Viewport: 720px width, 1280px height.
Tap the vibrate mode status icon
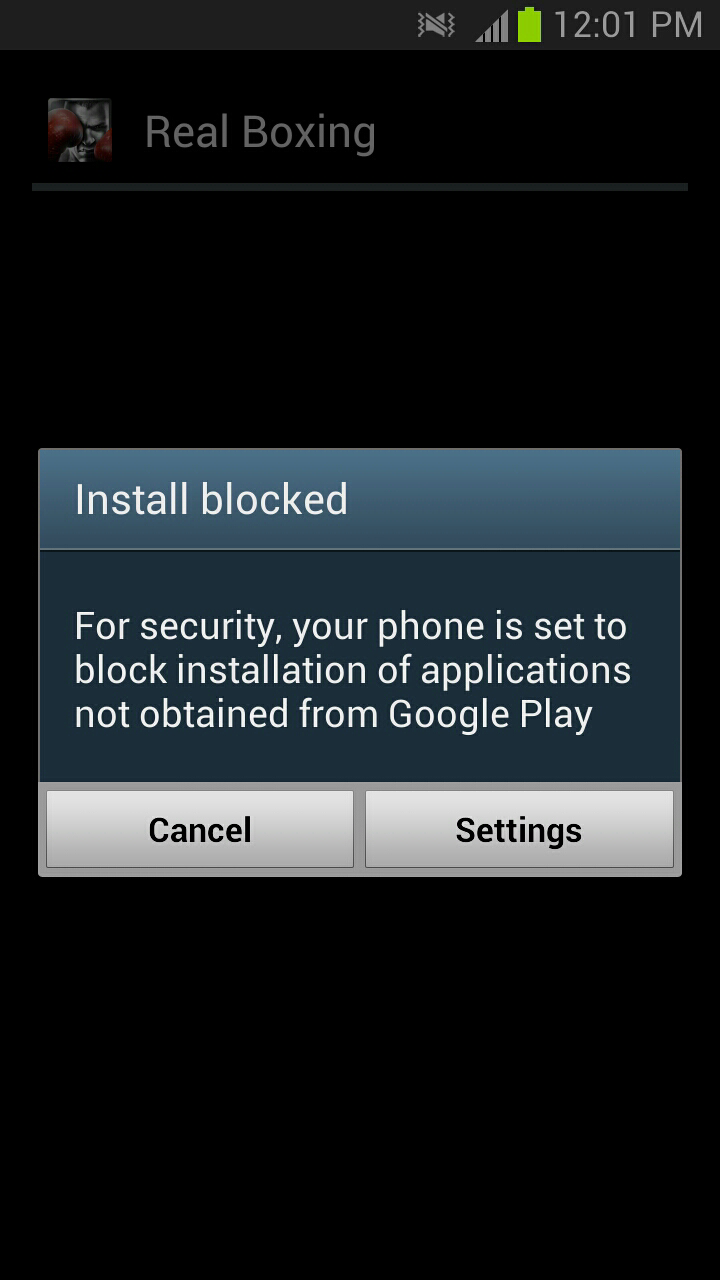(436, 25)
